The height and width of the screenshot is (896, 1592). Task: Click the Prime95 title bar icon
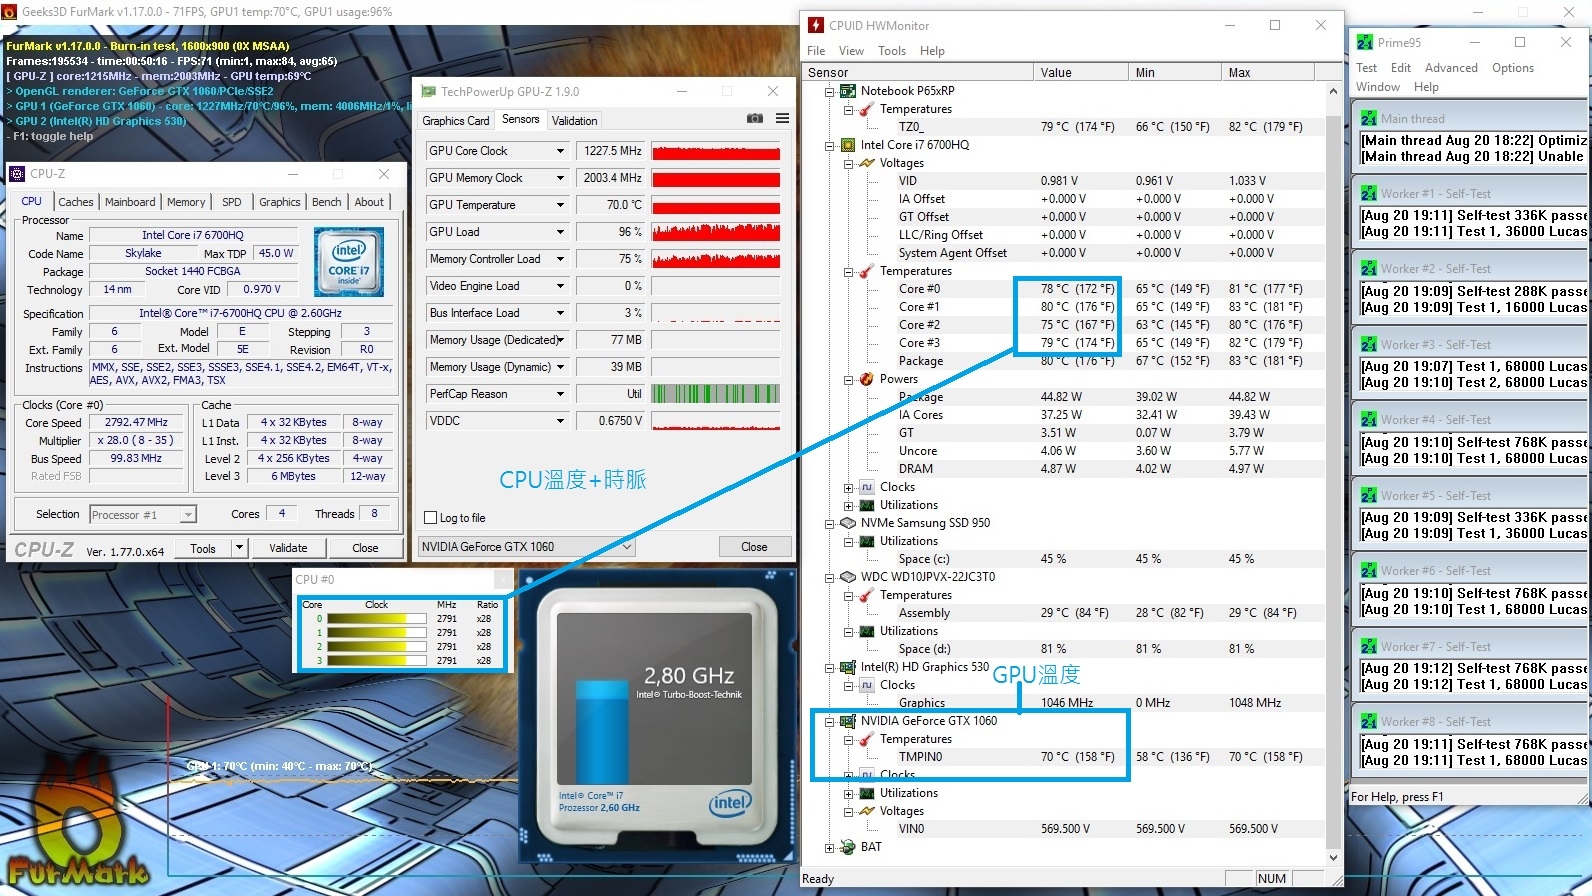pyautogui.click(x=1365, y=42)
